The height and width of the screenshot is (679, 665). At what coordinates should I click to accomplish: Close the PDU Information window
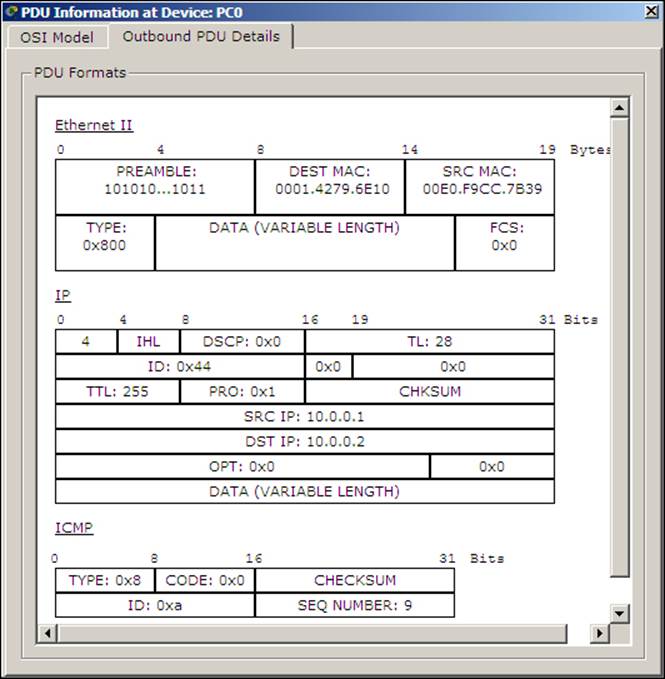click(x=652, y=11)
